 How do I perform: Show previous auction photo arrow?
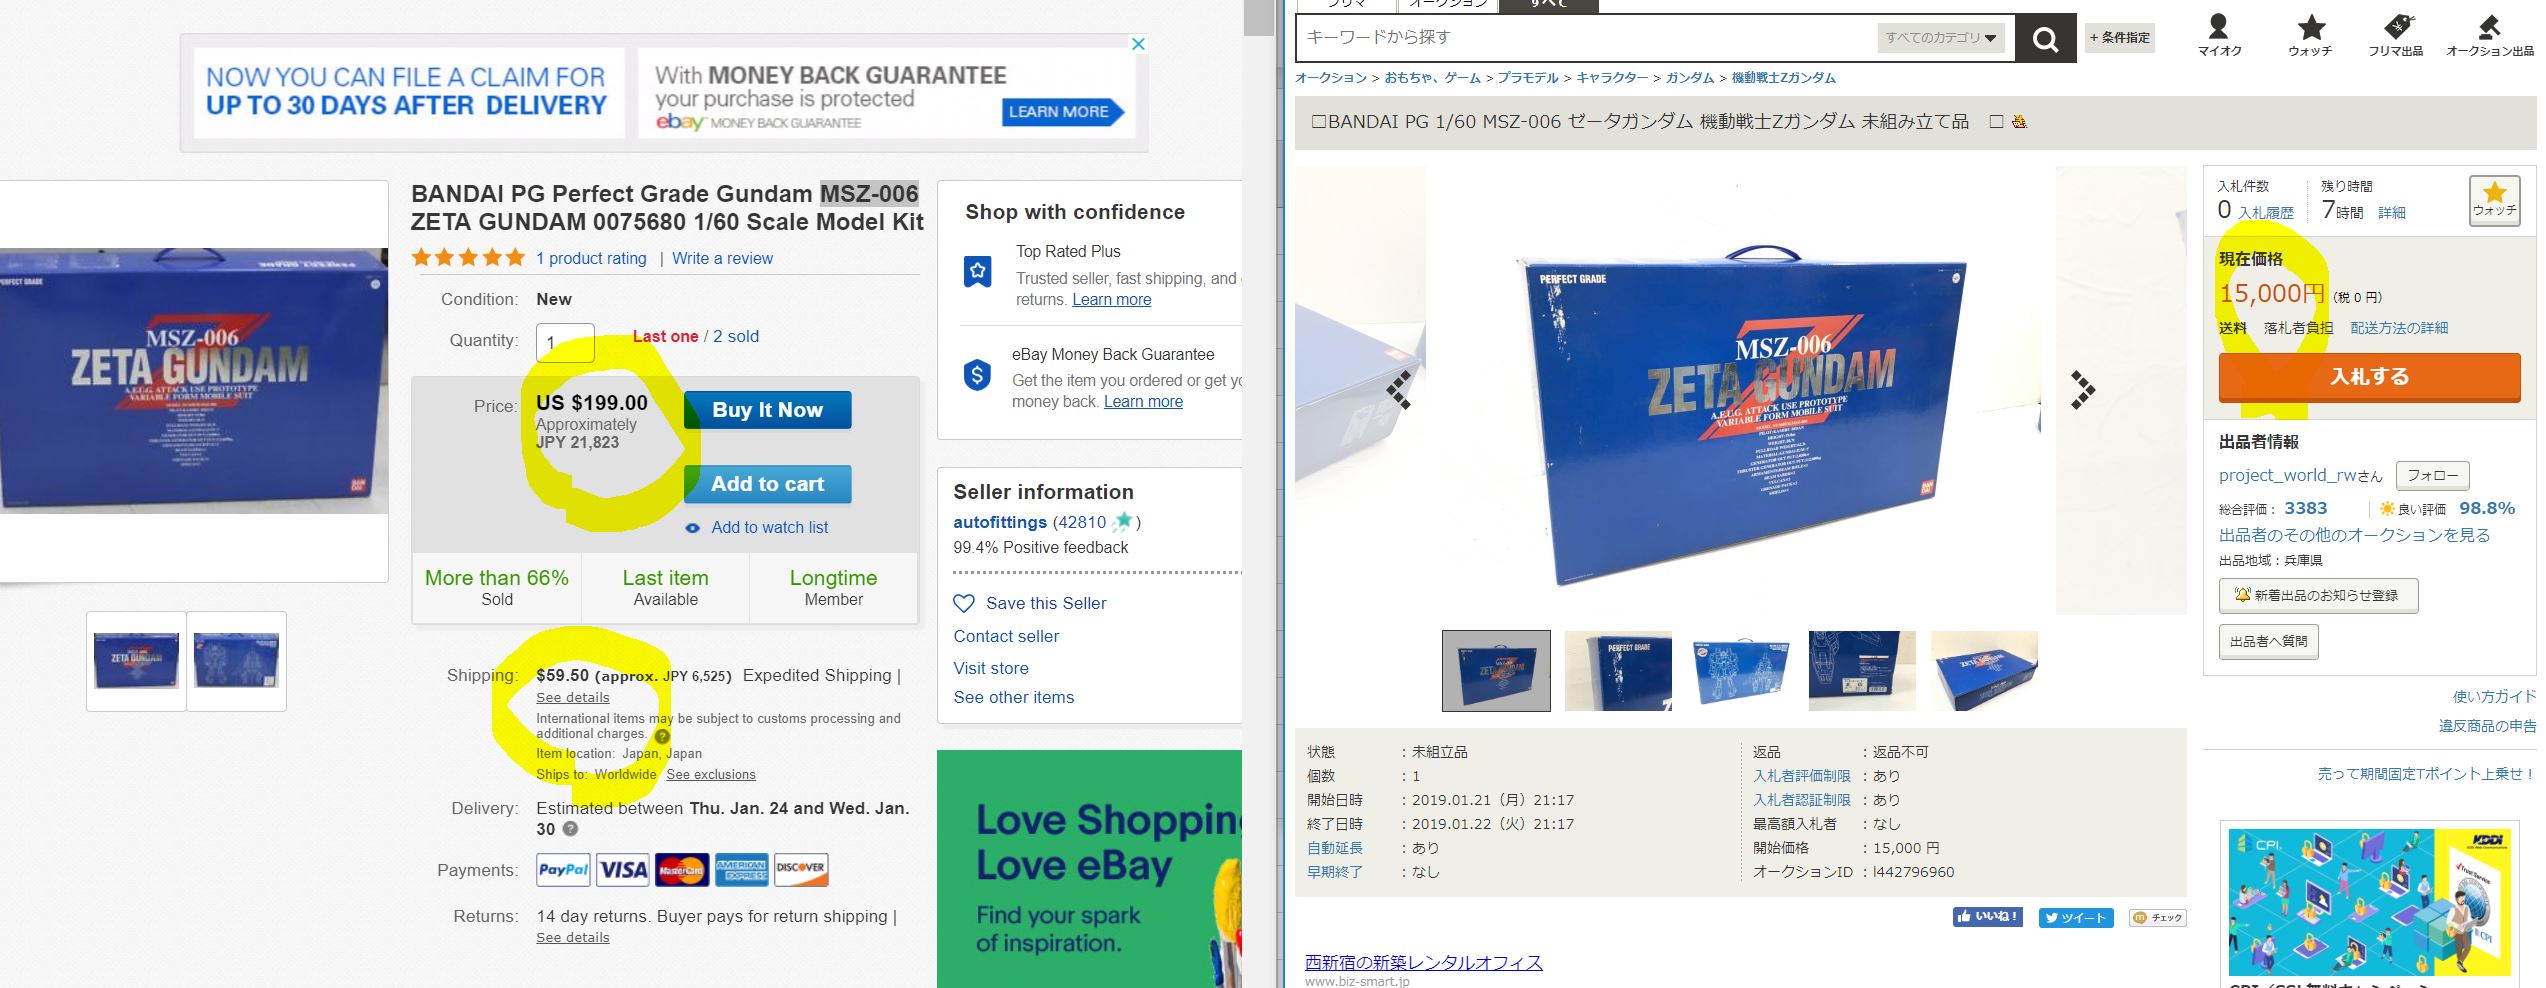1399,390
